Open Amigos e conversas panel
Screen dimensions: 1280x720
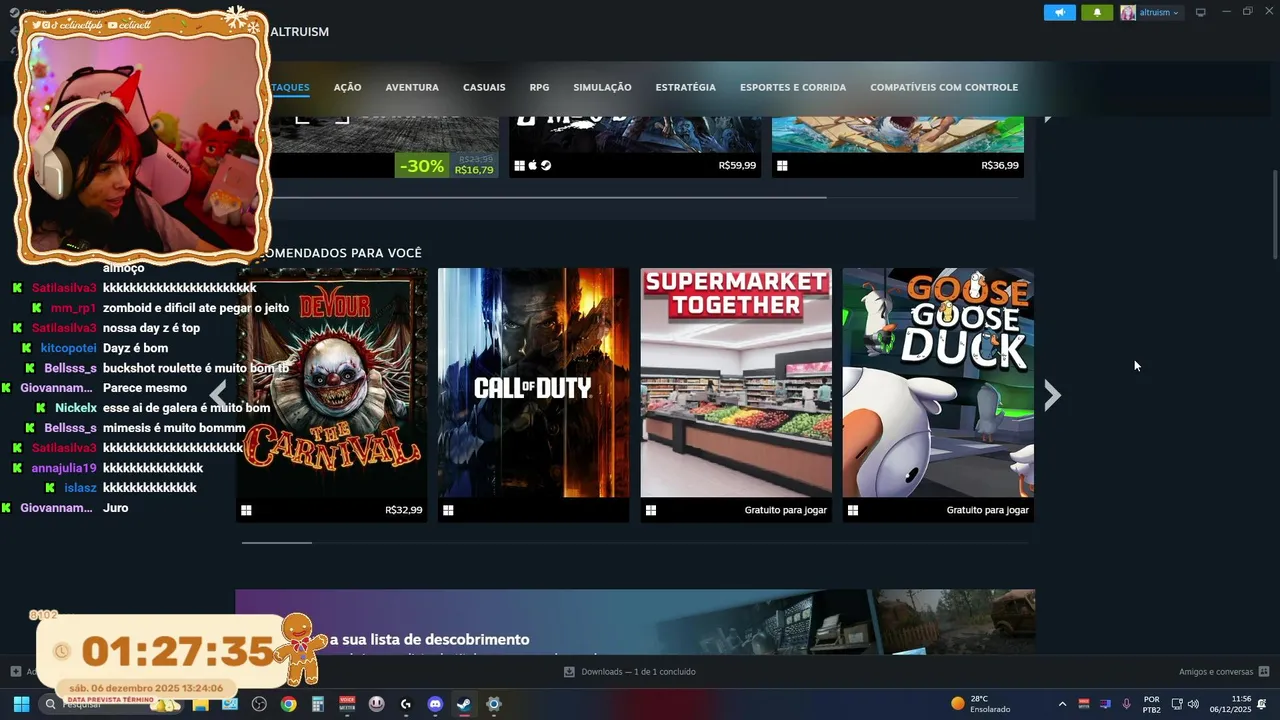1224,672
